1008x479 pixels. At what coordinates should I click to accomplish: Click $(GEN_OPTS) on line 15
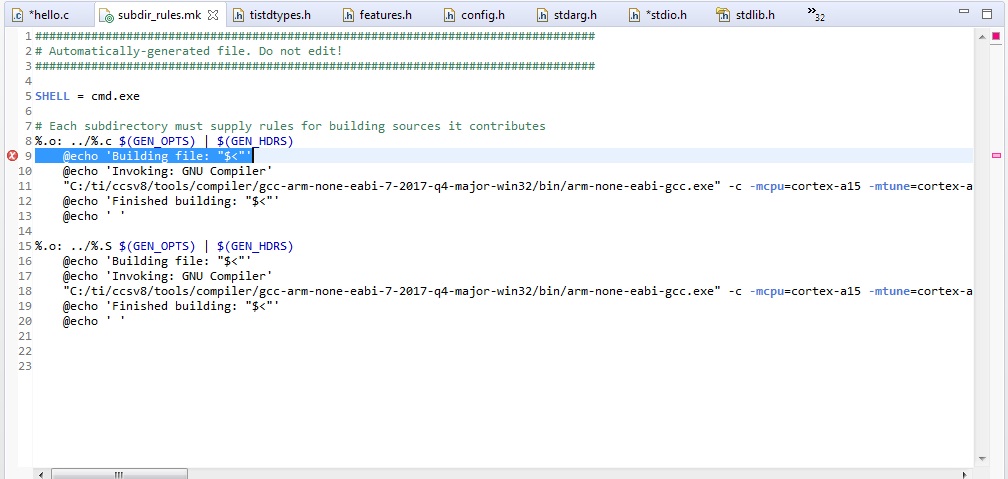click(x=157, y=246)
